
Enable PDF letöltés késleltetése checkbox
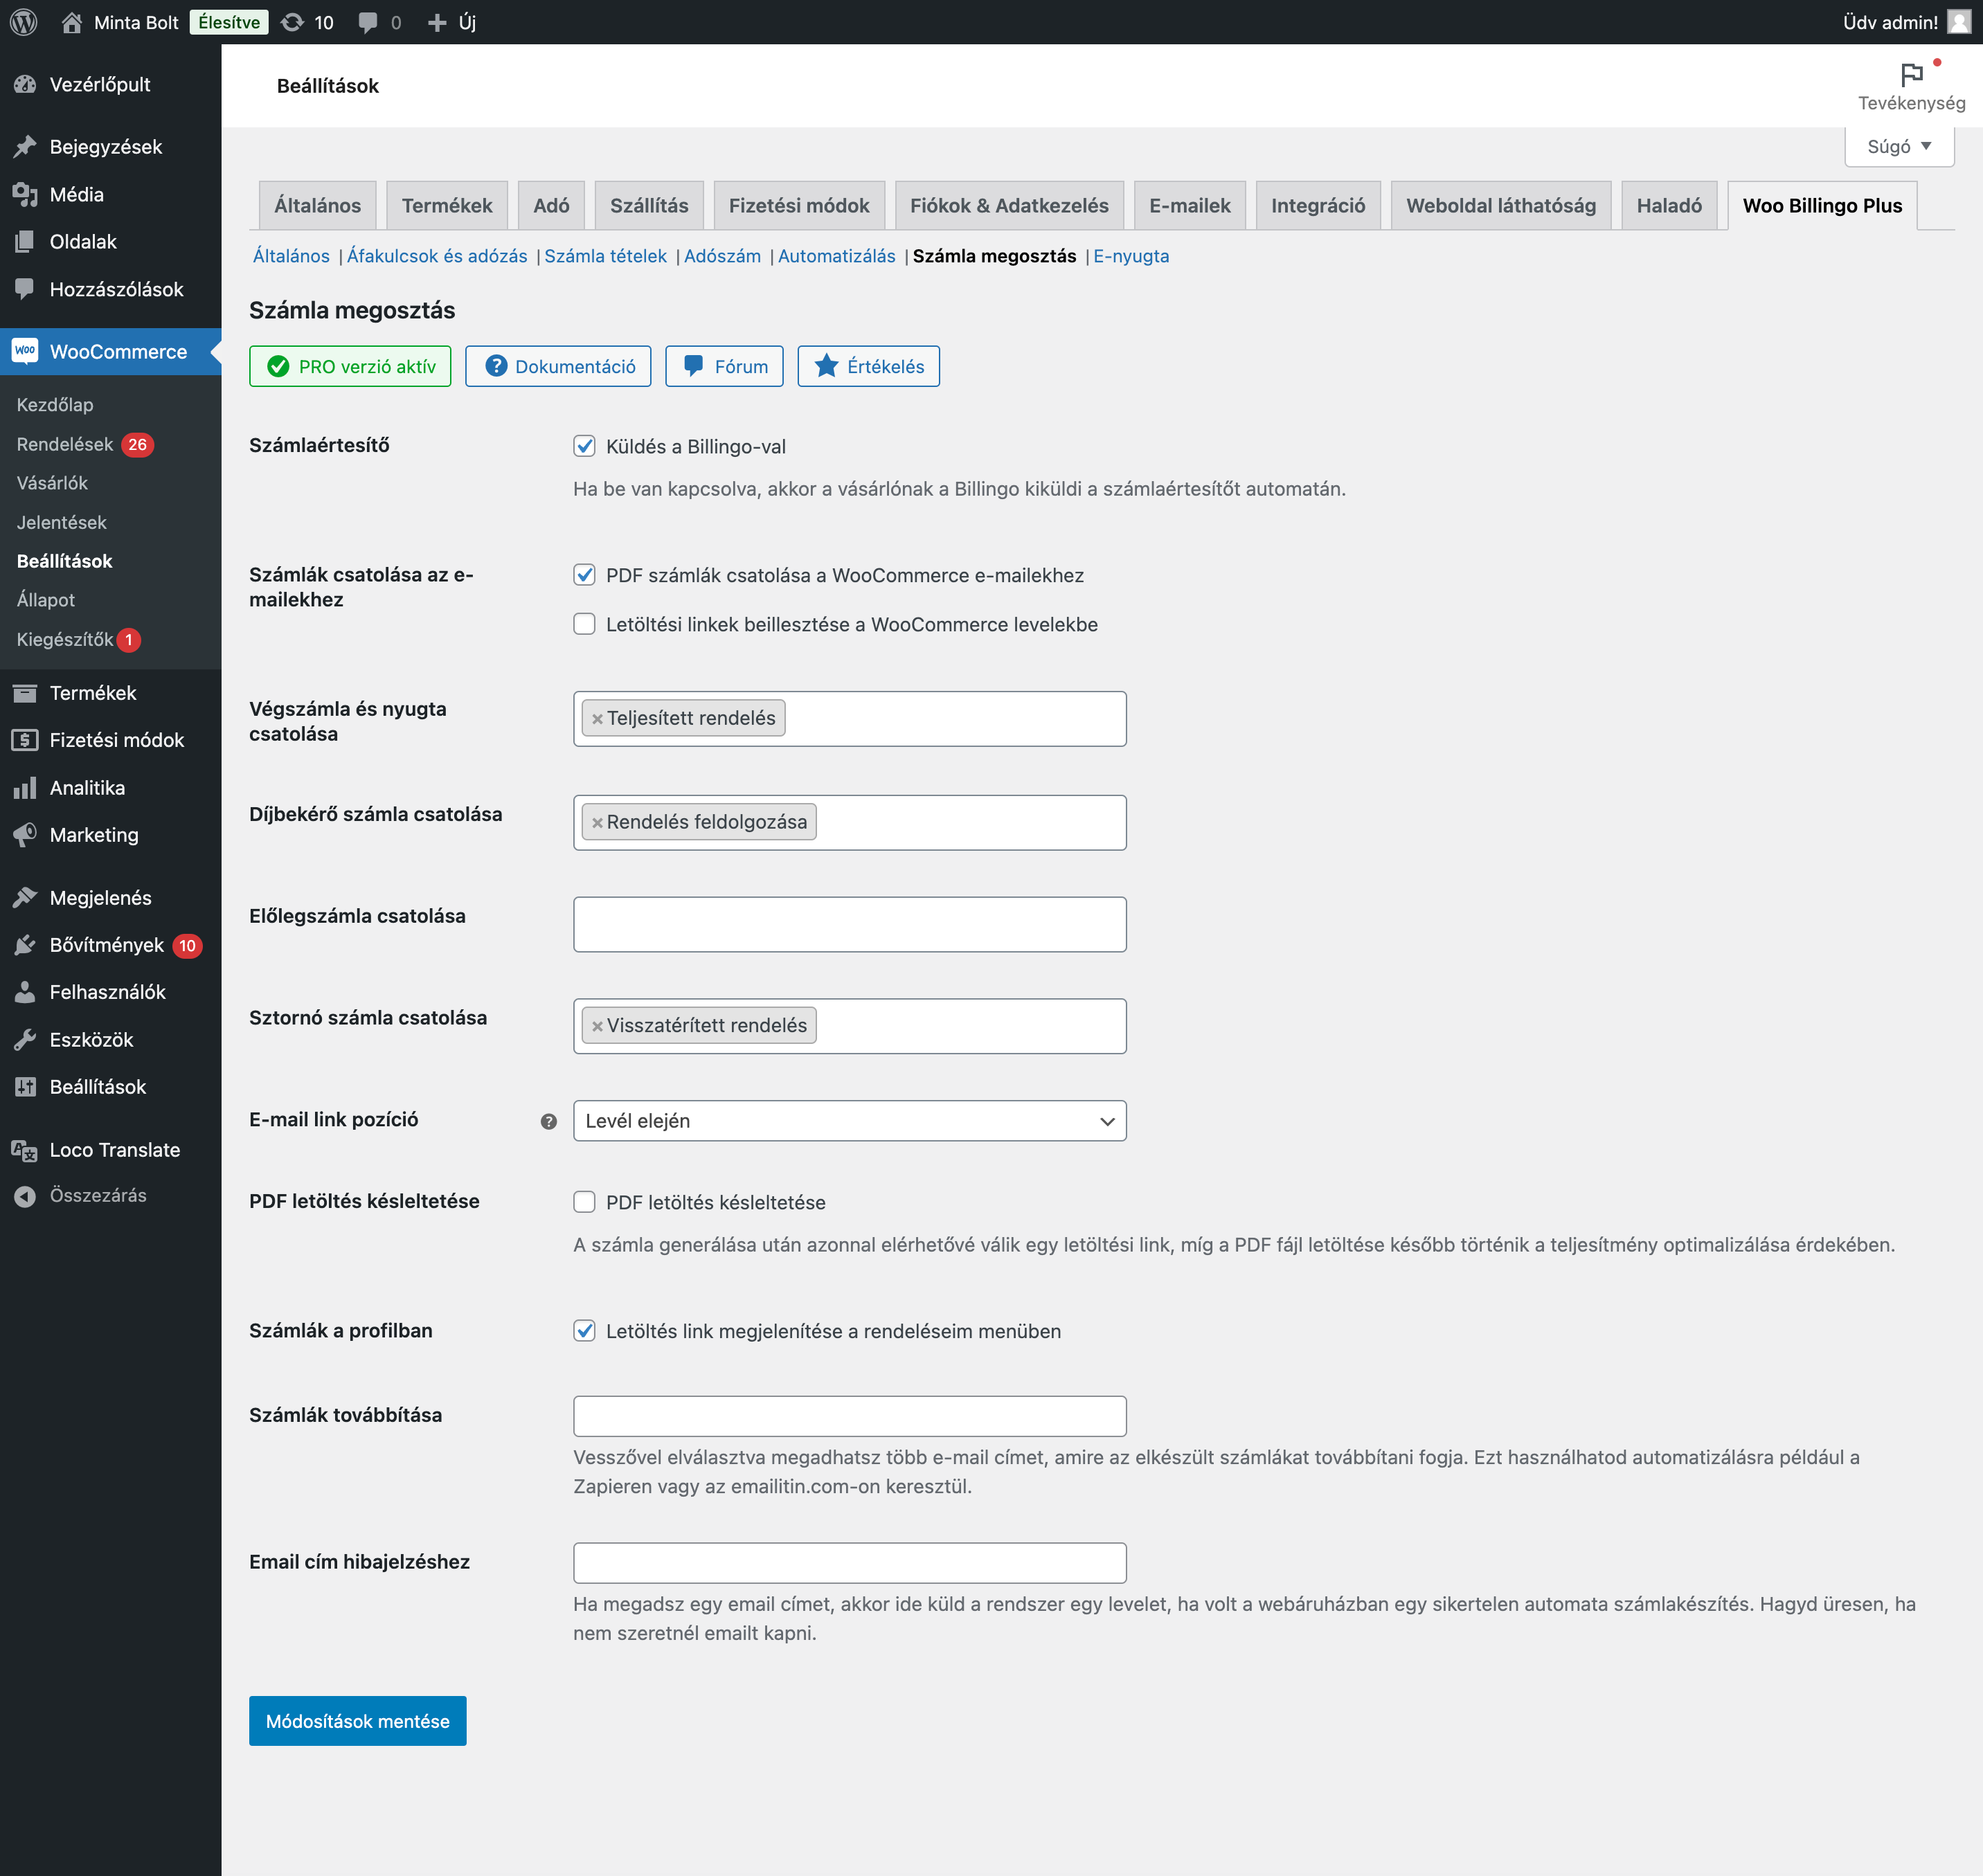tap(584, 1202)
